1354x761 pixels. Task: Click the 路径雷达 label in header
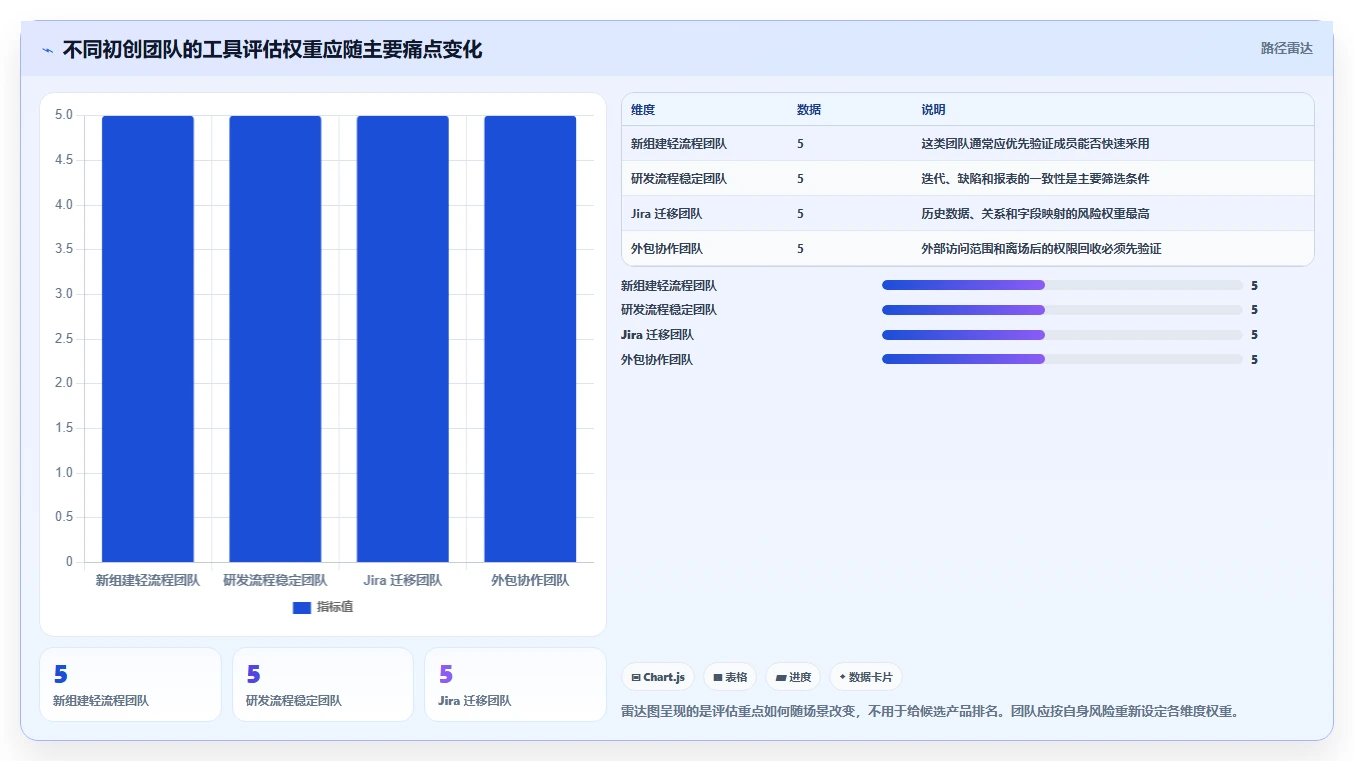[x=1286, y=48]
